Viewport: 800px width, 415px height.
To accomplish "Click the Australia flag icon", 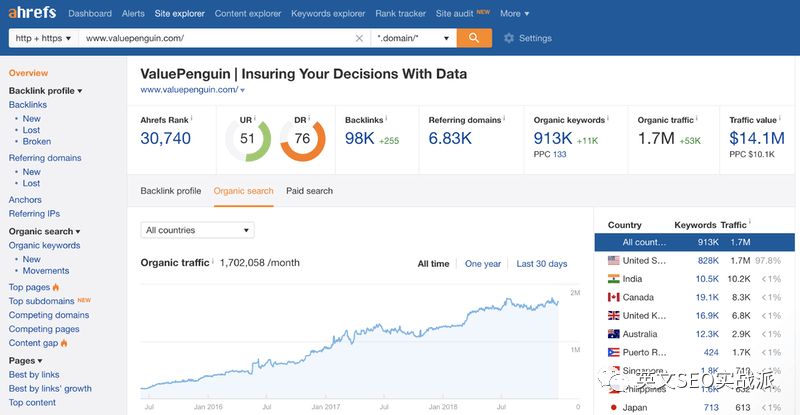I will tap(613, 334).
